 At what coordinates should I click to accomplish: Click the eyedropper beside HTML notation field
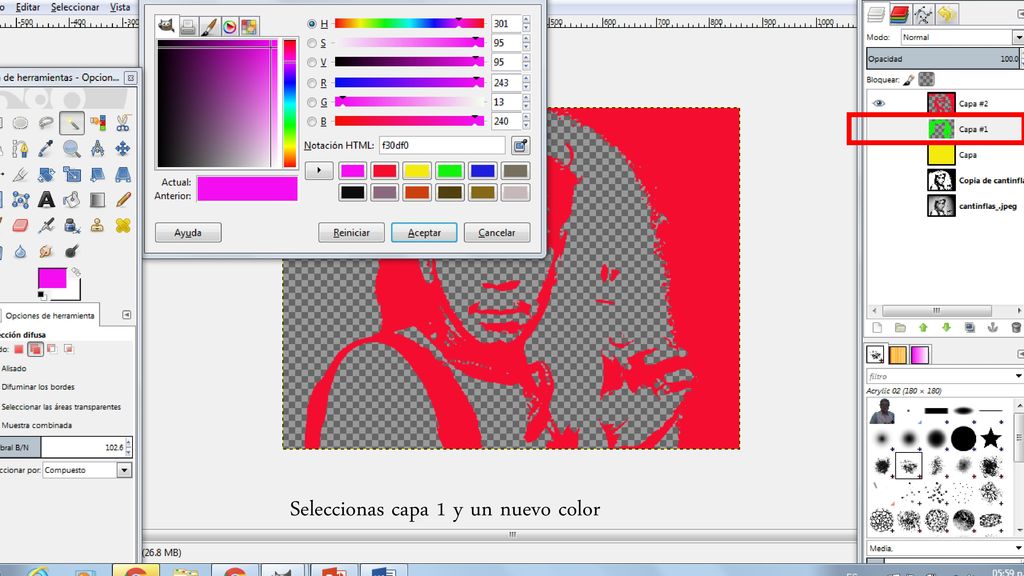tap(520, 146)
